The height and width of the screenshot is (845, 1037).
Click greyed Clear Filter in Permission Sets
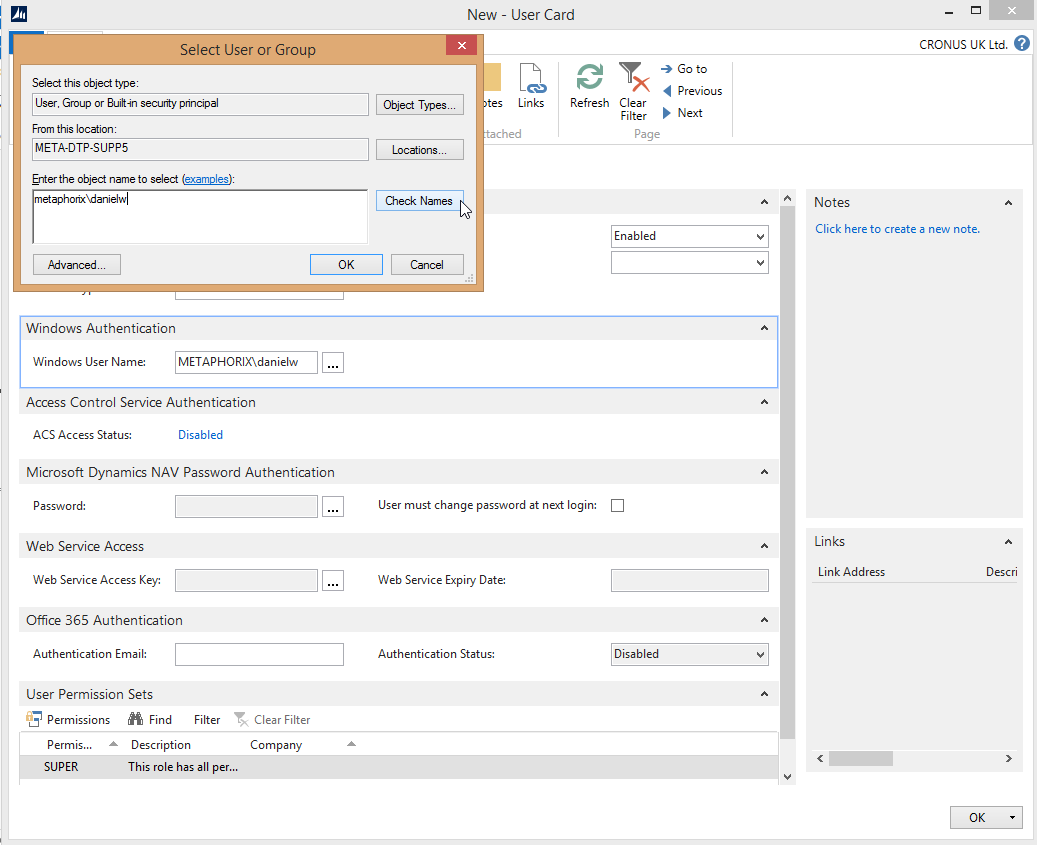pyautogui.click(x=272, y=719)
